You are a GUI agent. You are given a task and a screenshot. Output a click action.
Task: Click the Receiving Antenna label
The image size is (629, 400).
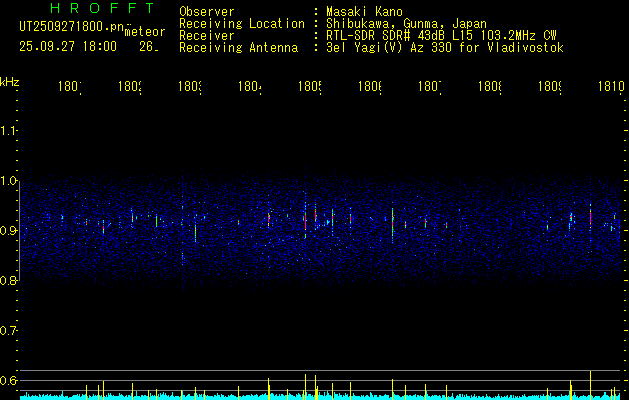pyautogui.click(x=238, y=48)
